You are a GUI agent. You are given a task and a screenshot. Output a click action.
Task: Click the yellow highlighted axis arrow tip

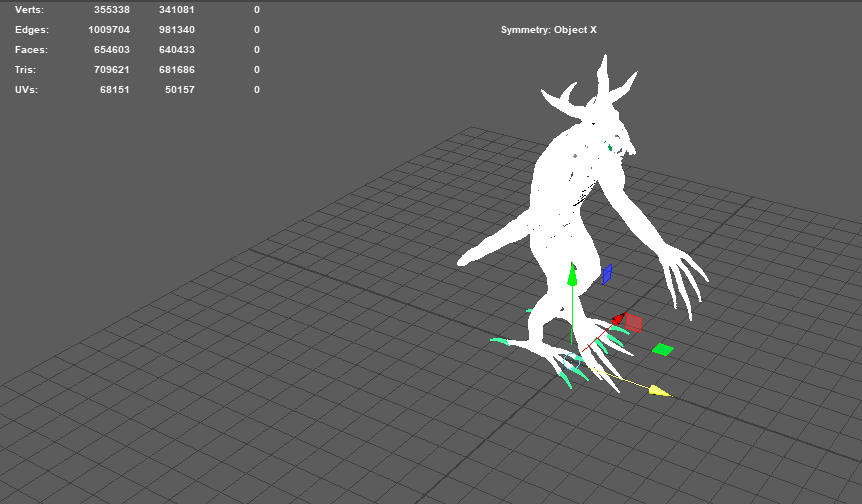(659, 391)
